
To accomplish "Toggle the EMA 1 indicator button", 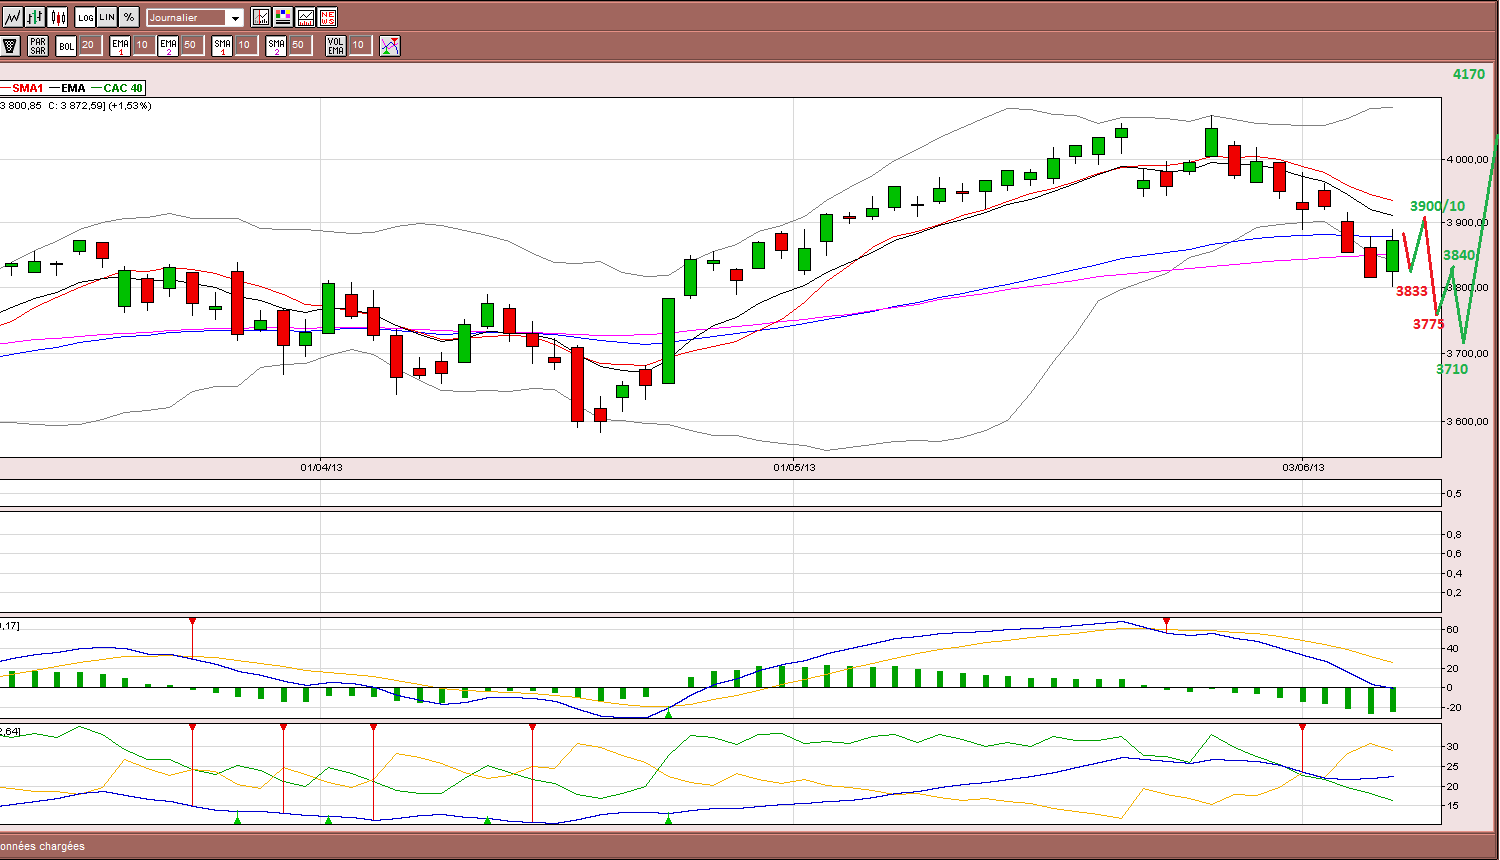I will [x=120, y=45].
